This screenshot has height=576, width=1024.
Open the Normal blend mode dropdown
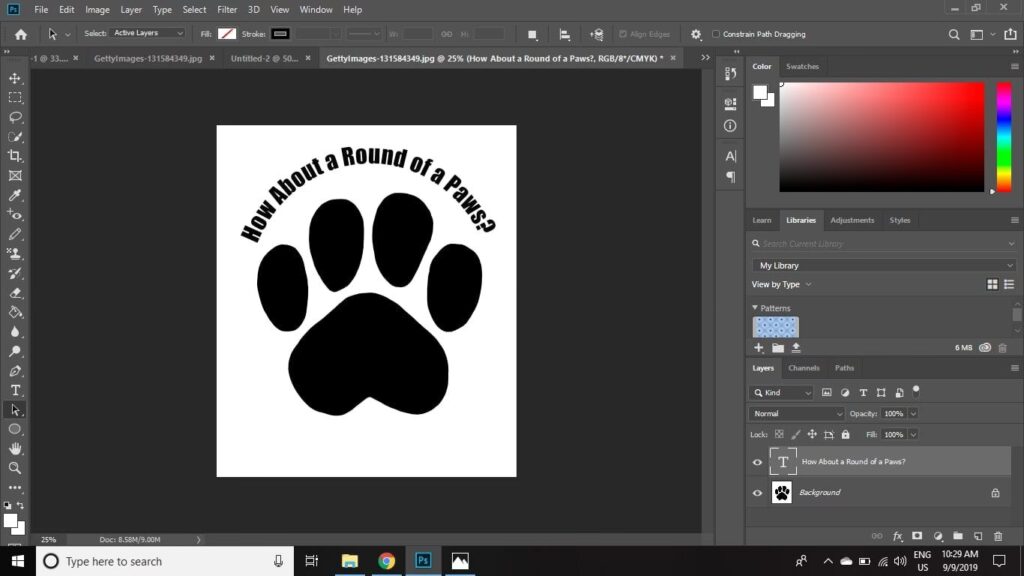[x=797, y=414]
